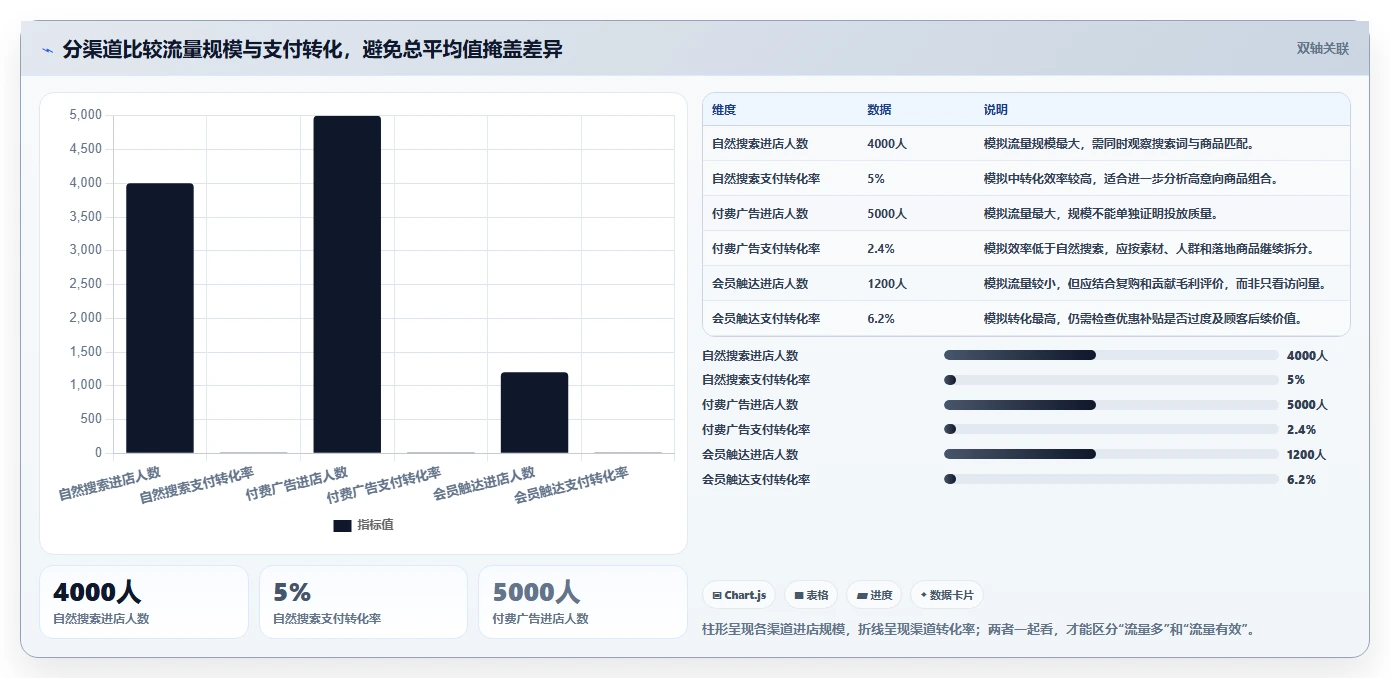Screen dimensions: 1390x678
Task: Click the 付费广告进店人数 label in the progress list
Action: point(750,405)
